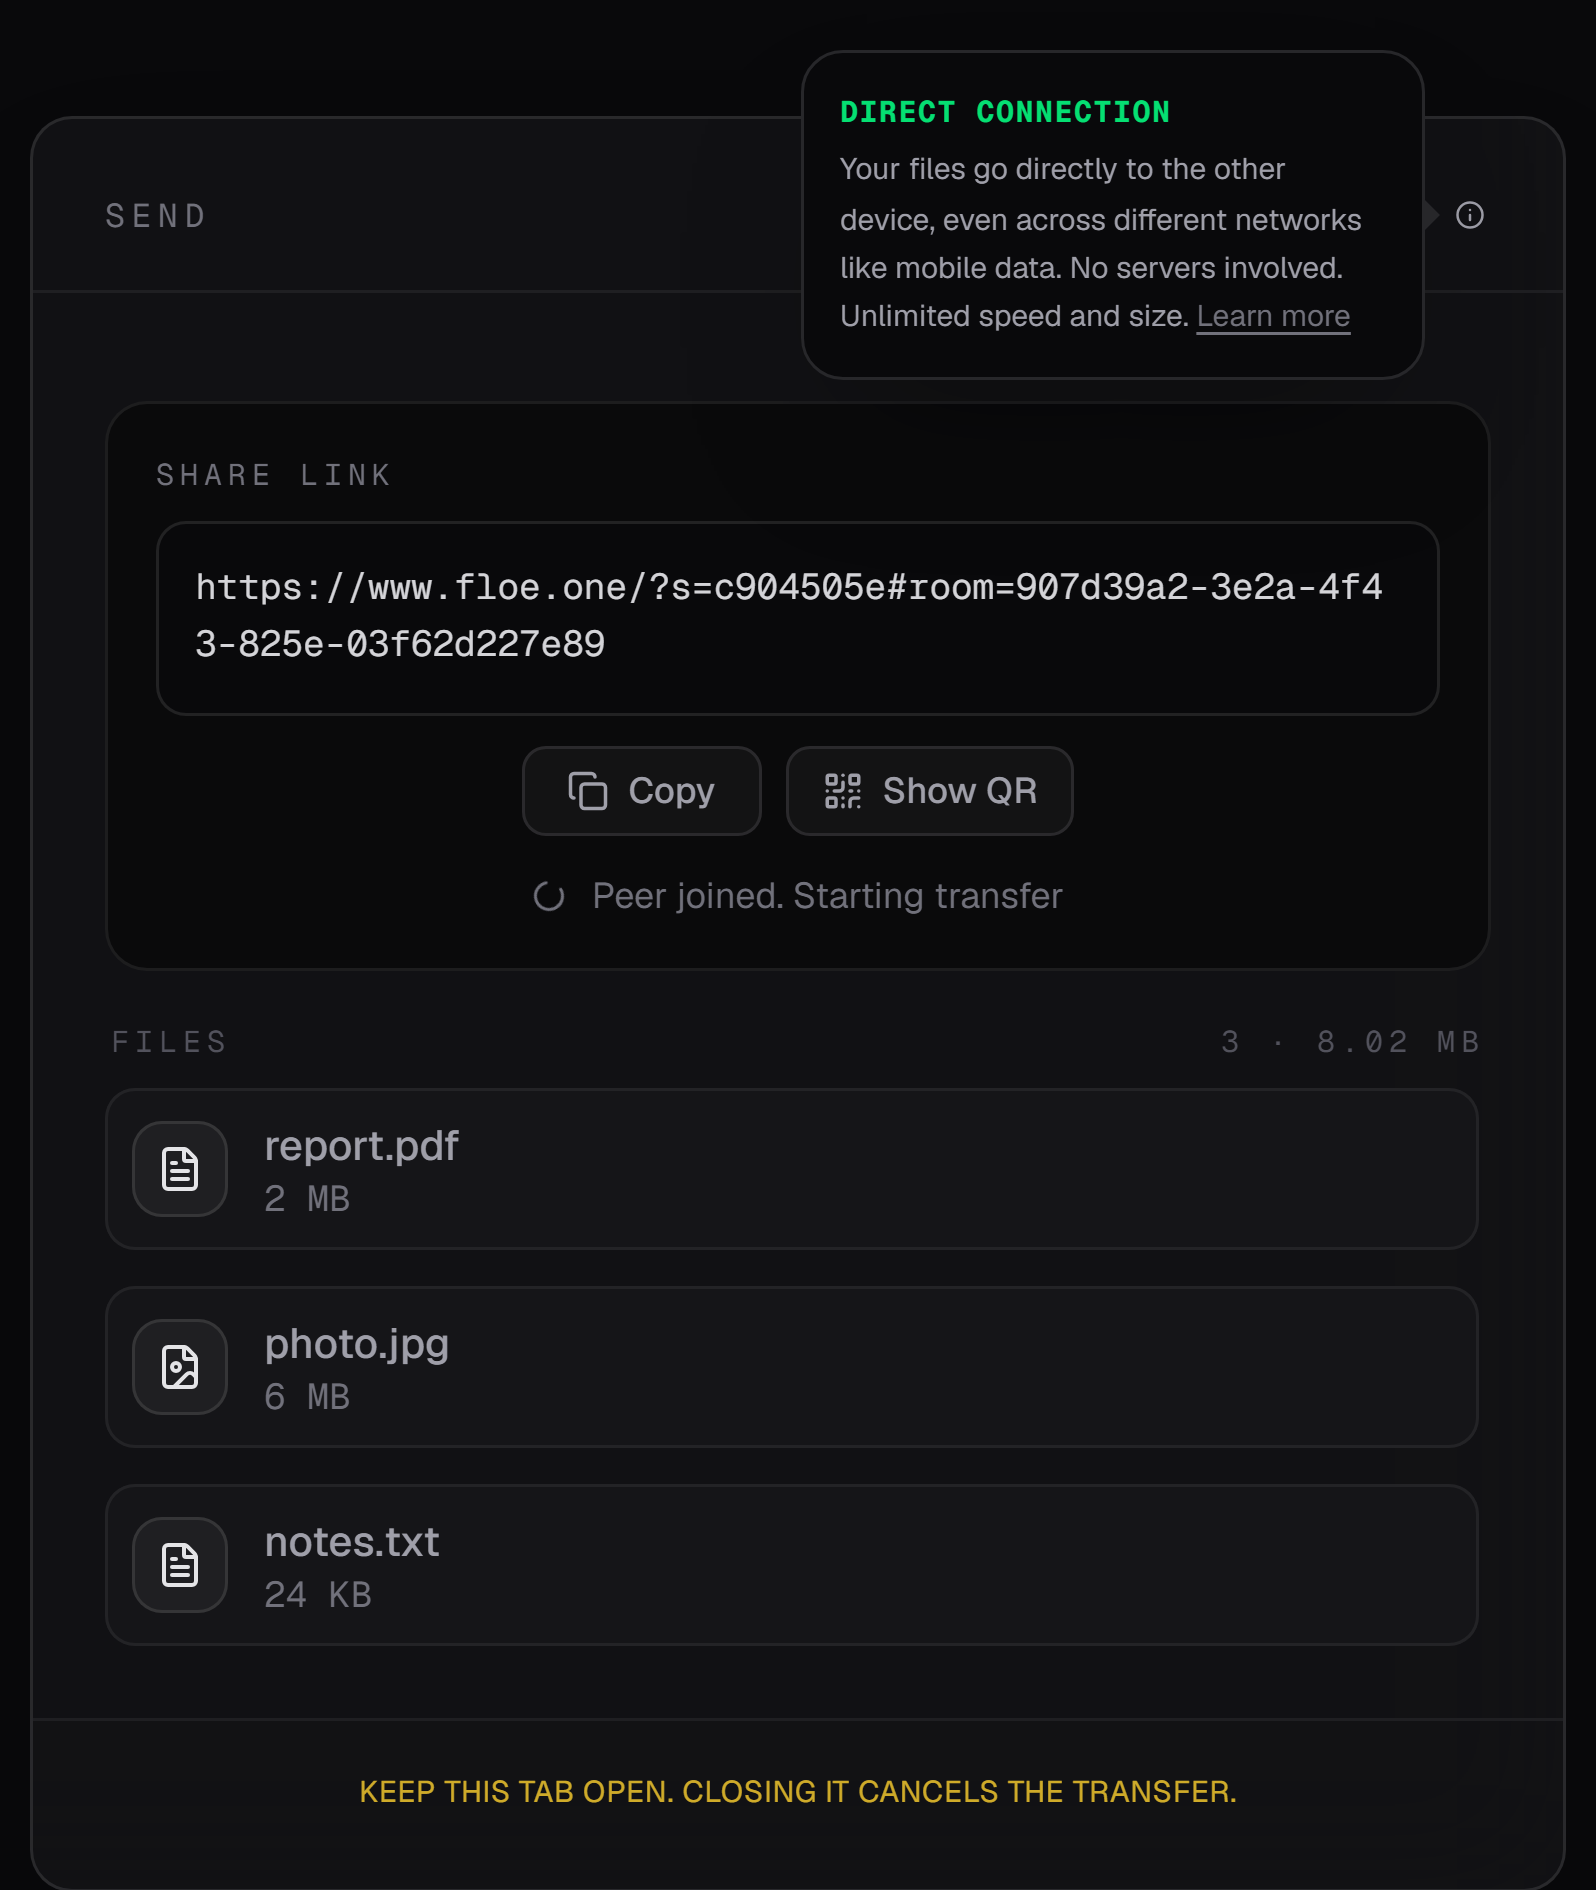
Task: Click the photo.jpg image file icon
Action: point(180,1367)
